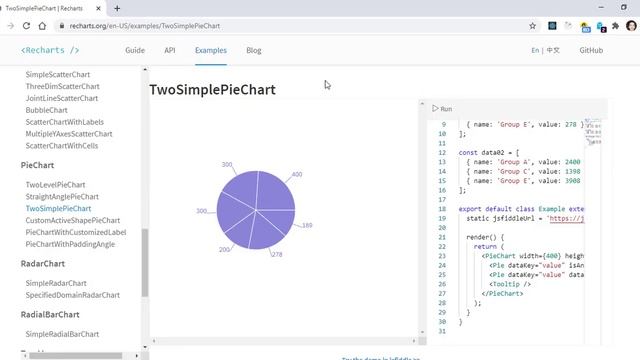
Task: Open the API menu item
Action: (x=170, y=50)
